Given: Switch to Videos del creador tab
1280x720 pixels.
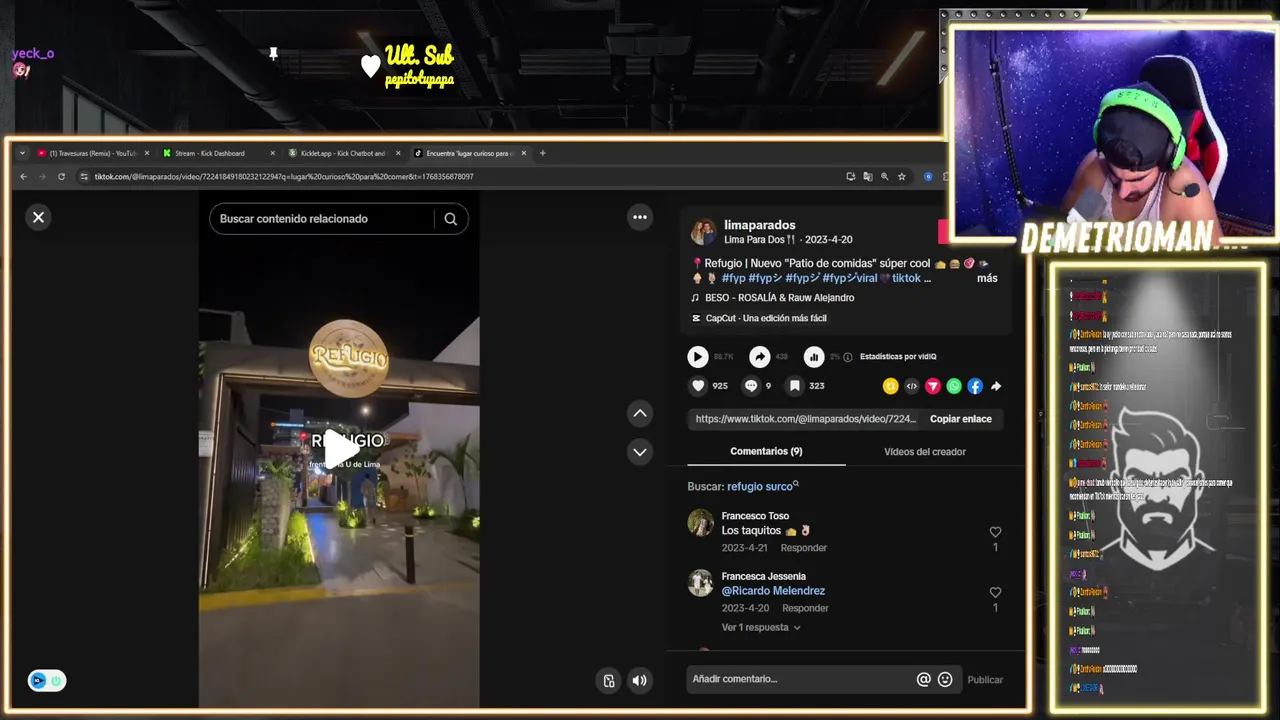Looking at the screenshot, I should [925, 452].
